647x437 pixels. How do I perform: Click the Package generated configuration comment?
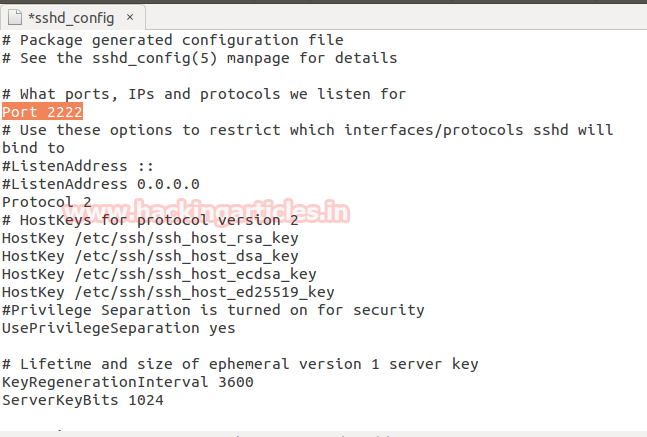coord(173,40)
